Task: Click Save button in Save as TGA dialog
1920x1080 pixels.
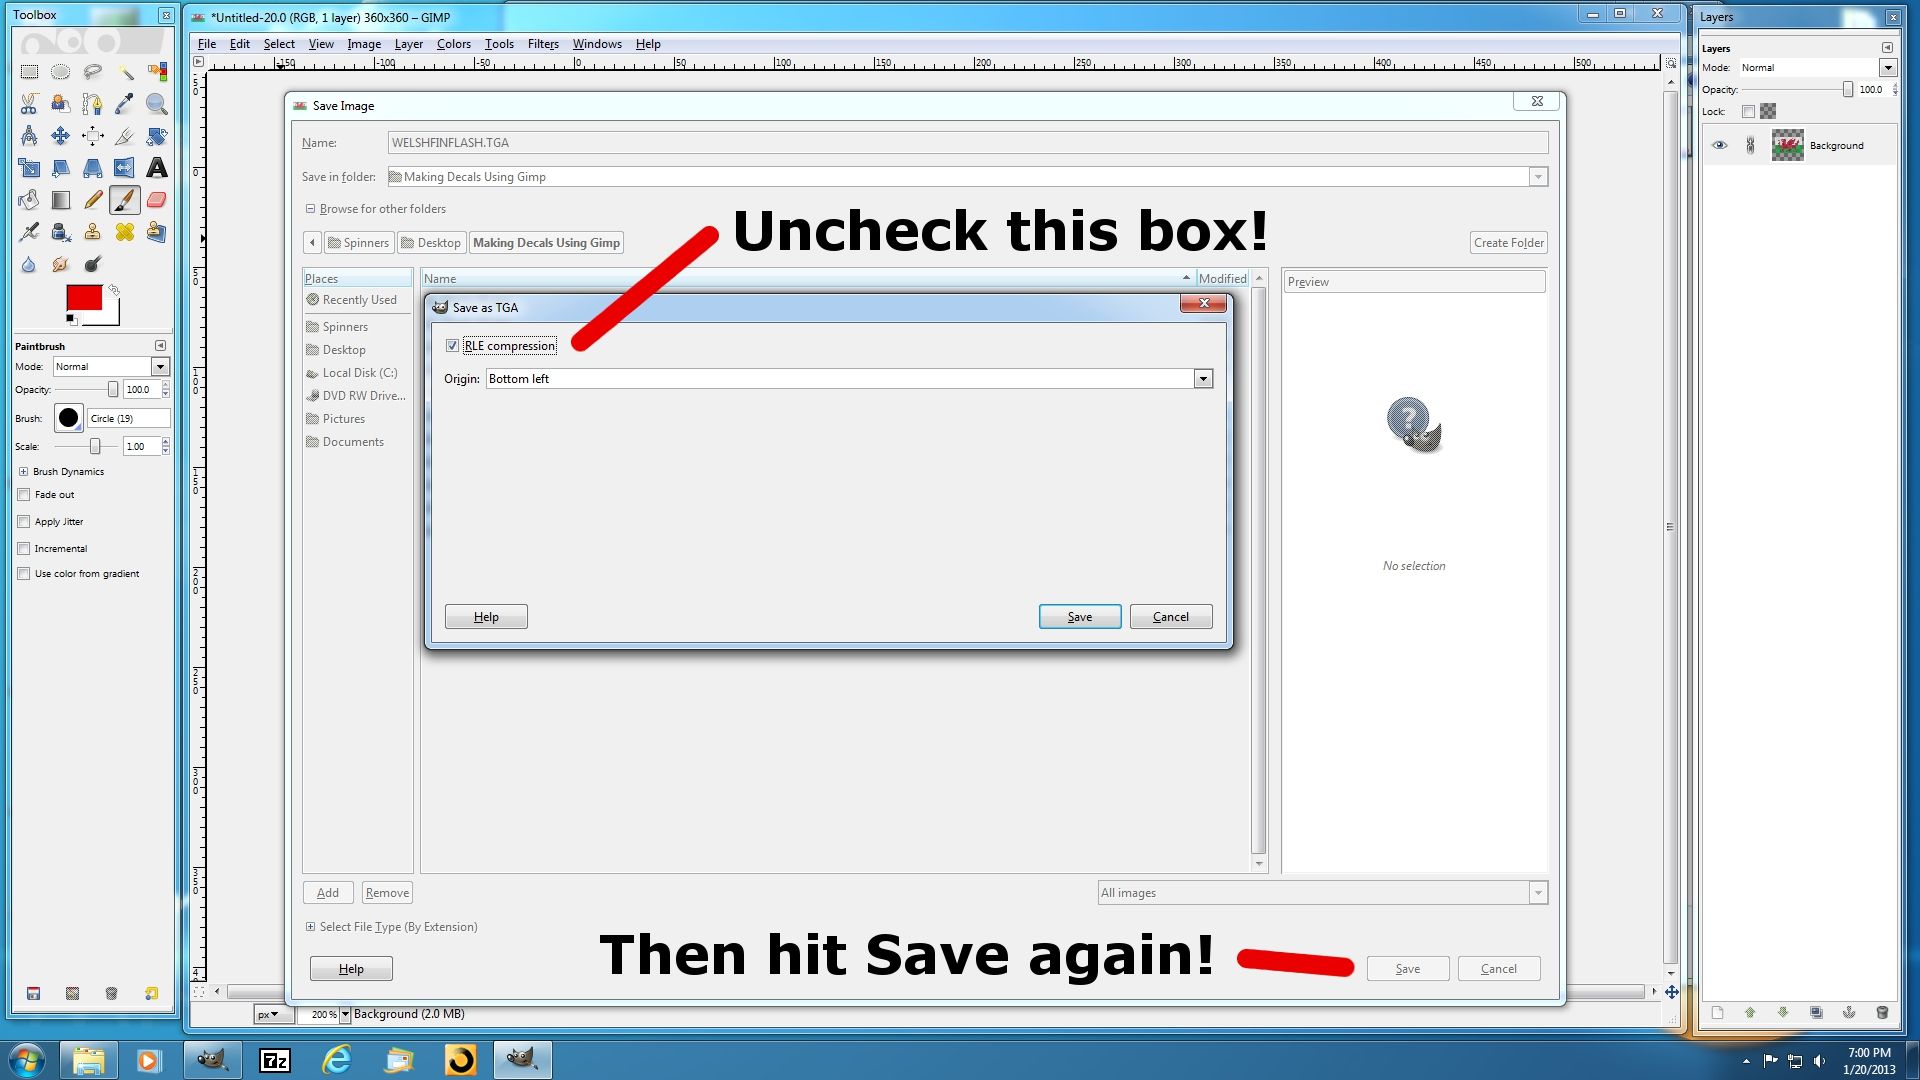Action: 1079,616
